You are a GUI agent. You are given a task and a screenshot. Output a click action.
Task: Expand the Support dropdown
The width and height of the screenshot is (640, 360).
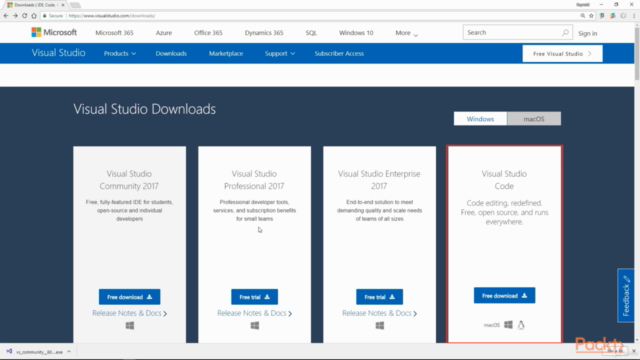[x=280, y=53]
